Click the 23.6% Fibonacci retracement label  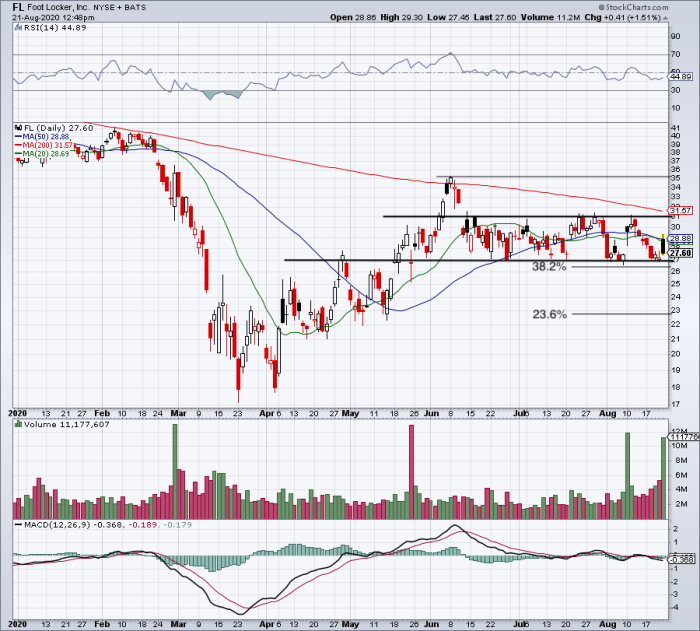tap(550, 314)
